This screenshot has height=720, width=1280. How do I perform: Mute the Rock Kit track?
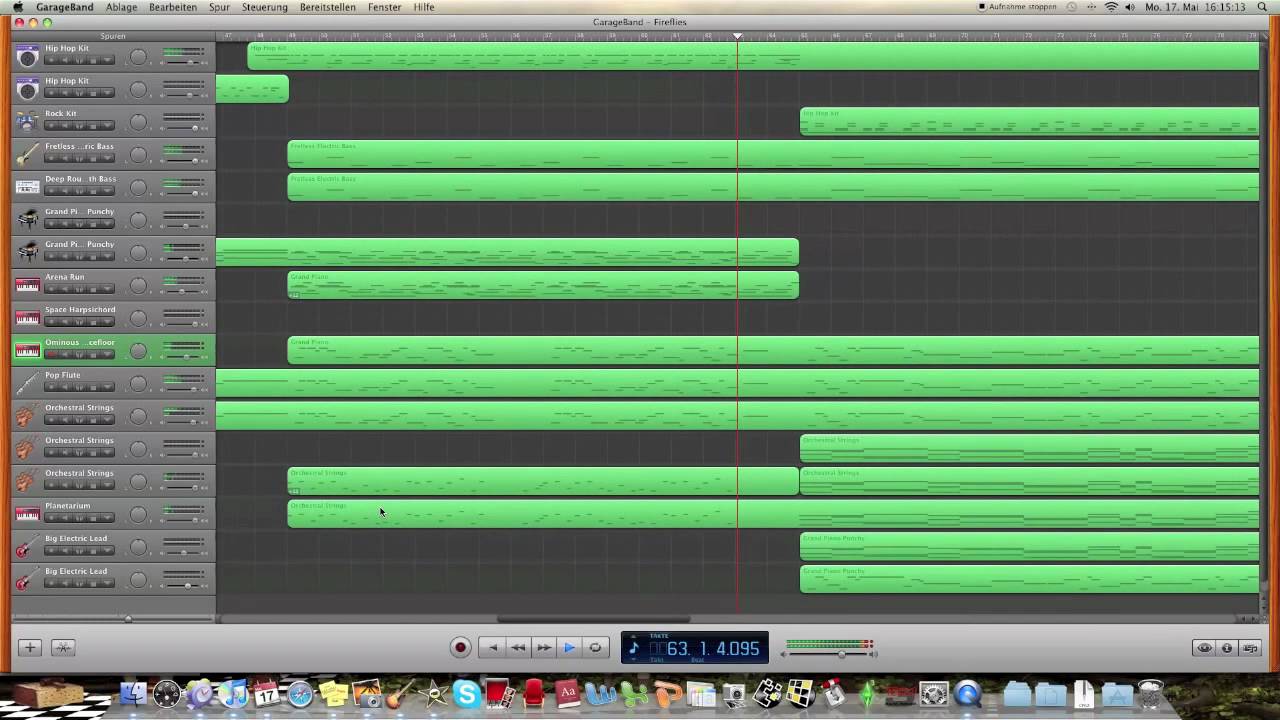65,125
